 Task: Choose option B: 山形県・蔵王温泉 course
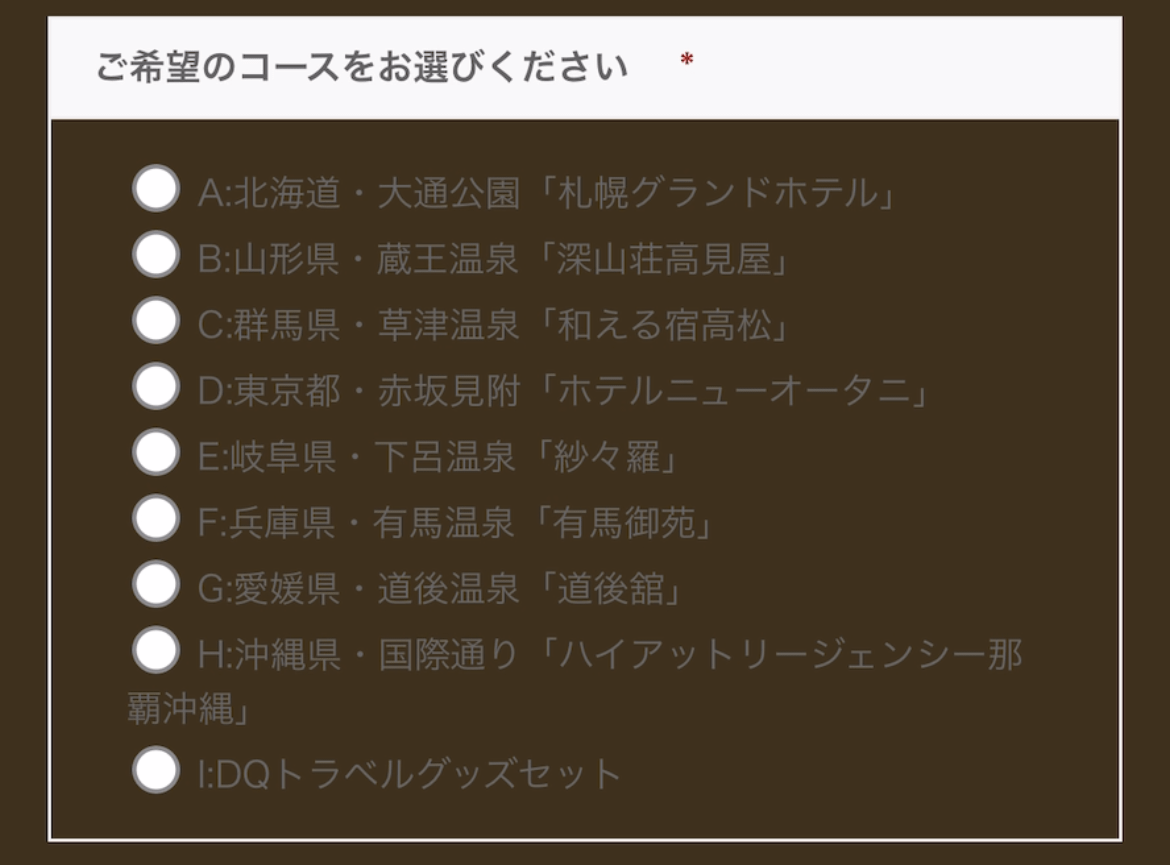(x=155, y=252)
